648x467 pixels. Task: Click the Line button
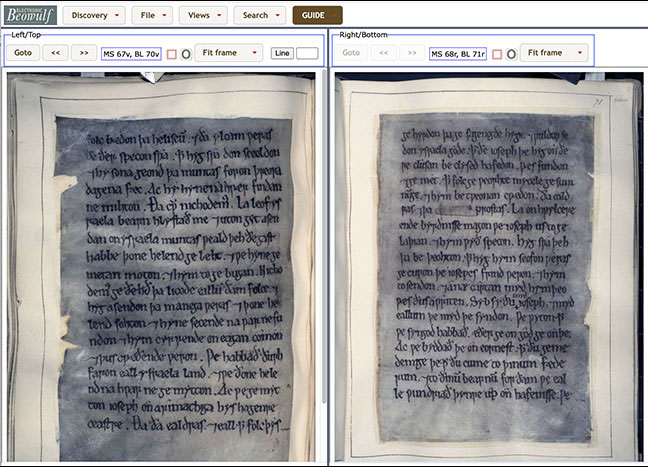[282, 53]
